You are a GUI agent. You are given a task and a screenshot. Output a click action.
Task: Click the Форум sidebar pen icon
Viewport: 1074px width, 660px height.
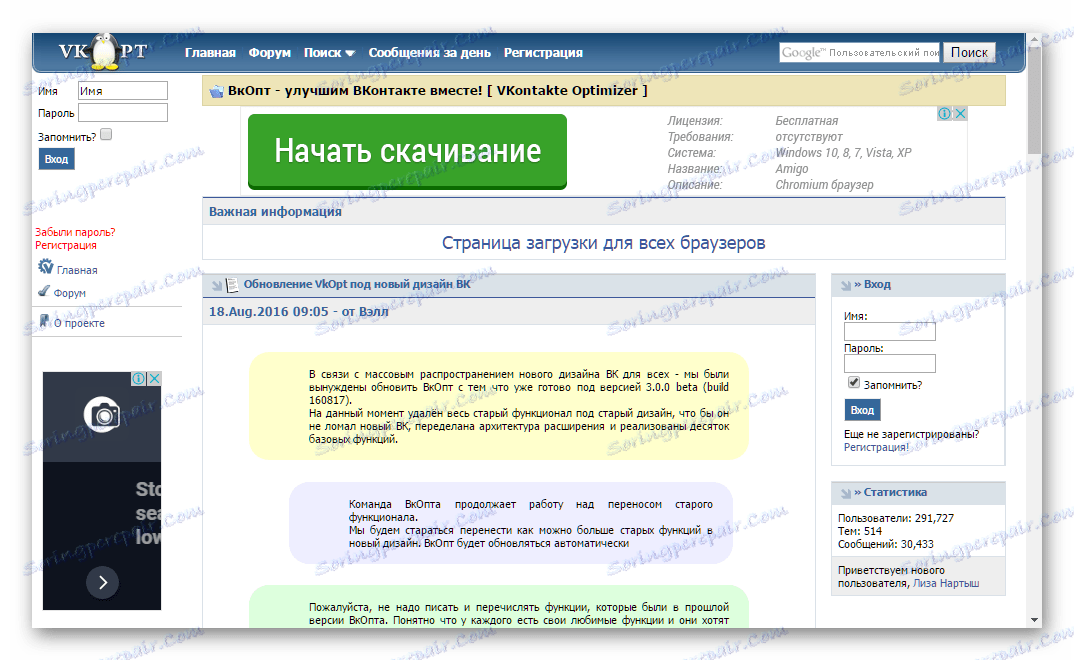(44, 291)
